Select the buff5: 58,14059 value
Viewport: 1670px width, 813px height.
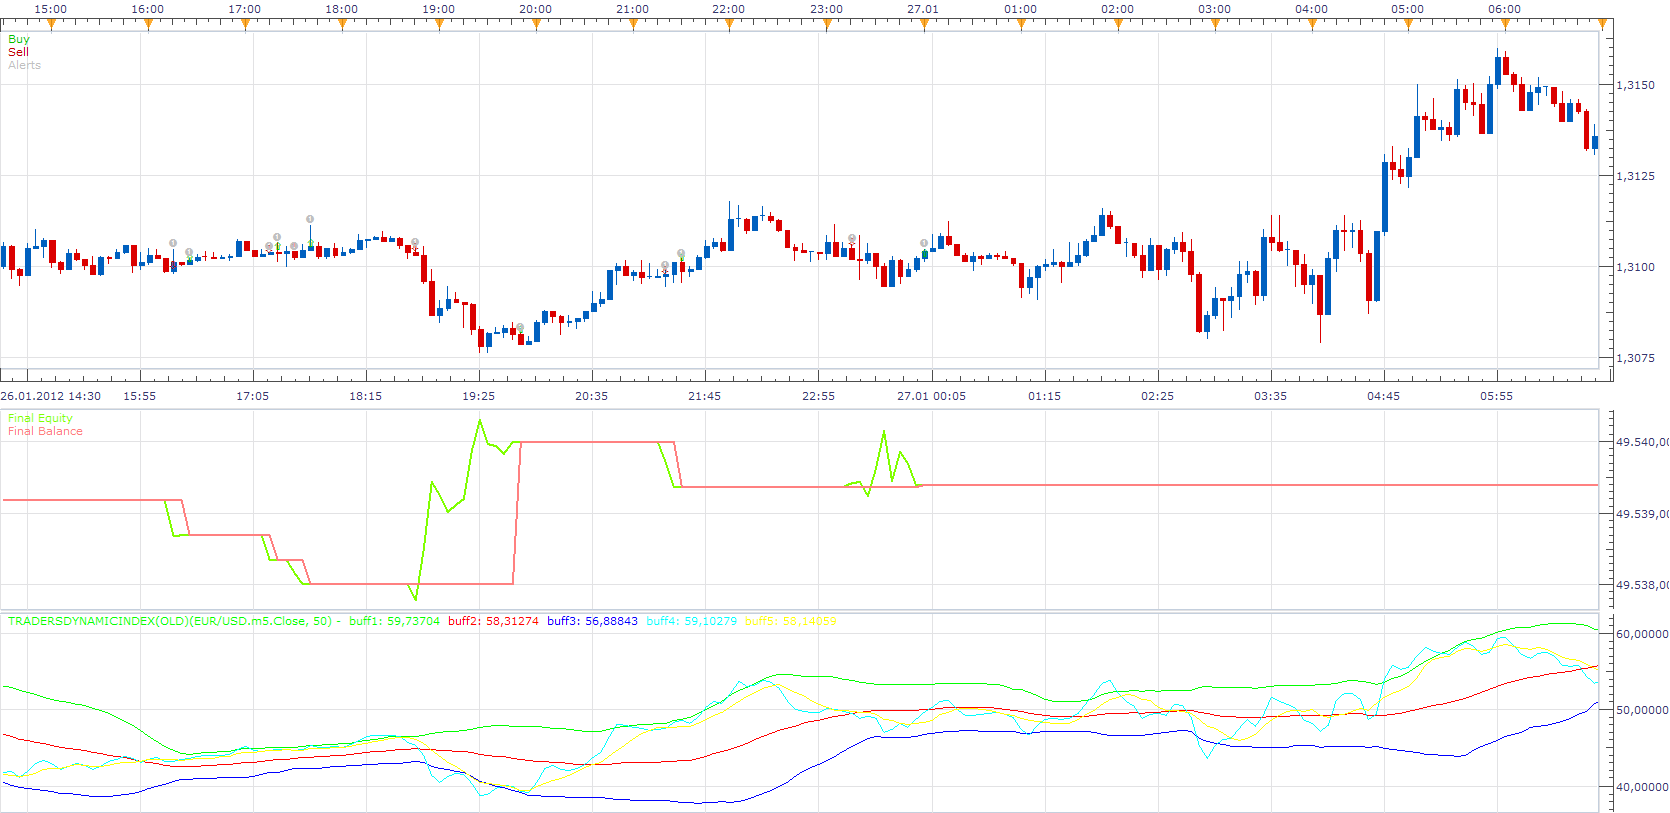click(x=790, y=621)
